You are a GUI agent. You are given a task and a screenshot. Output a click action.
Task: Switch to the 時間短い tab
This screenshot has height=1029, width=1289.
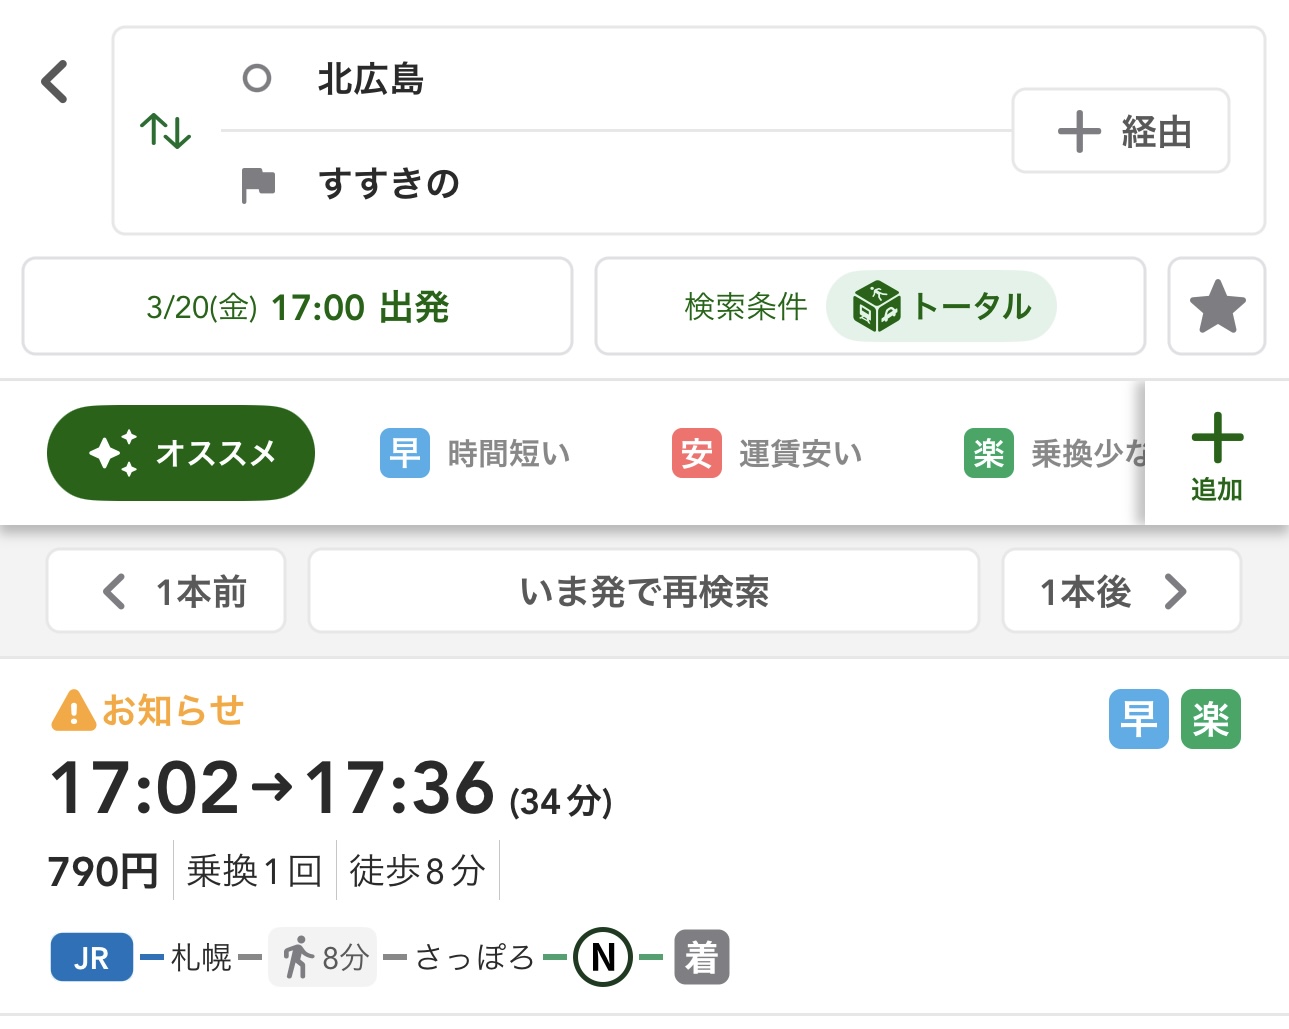coord(476,453)
